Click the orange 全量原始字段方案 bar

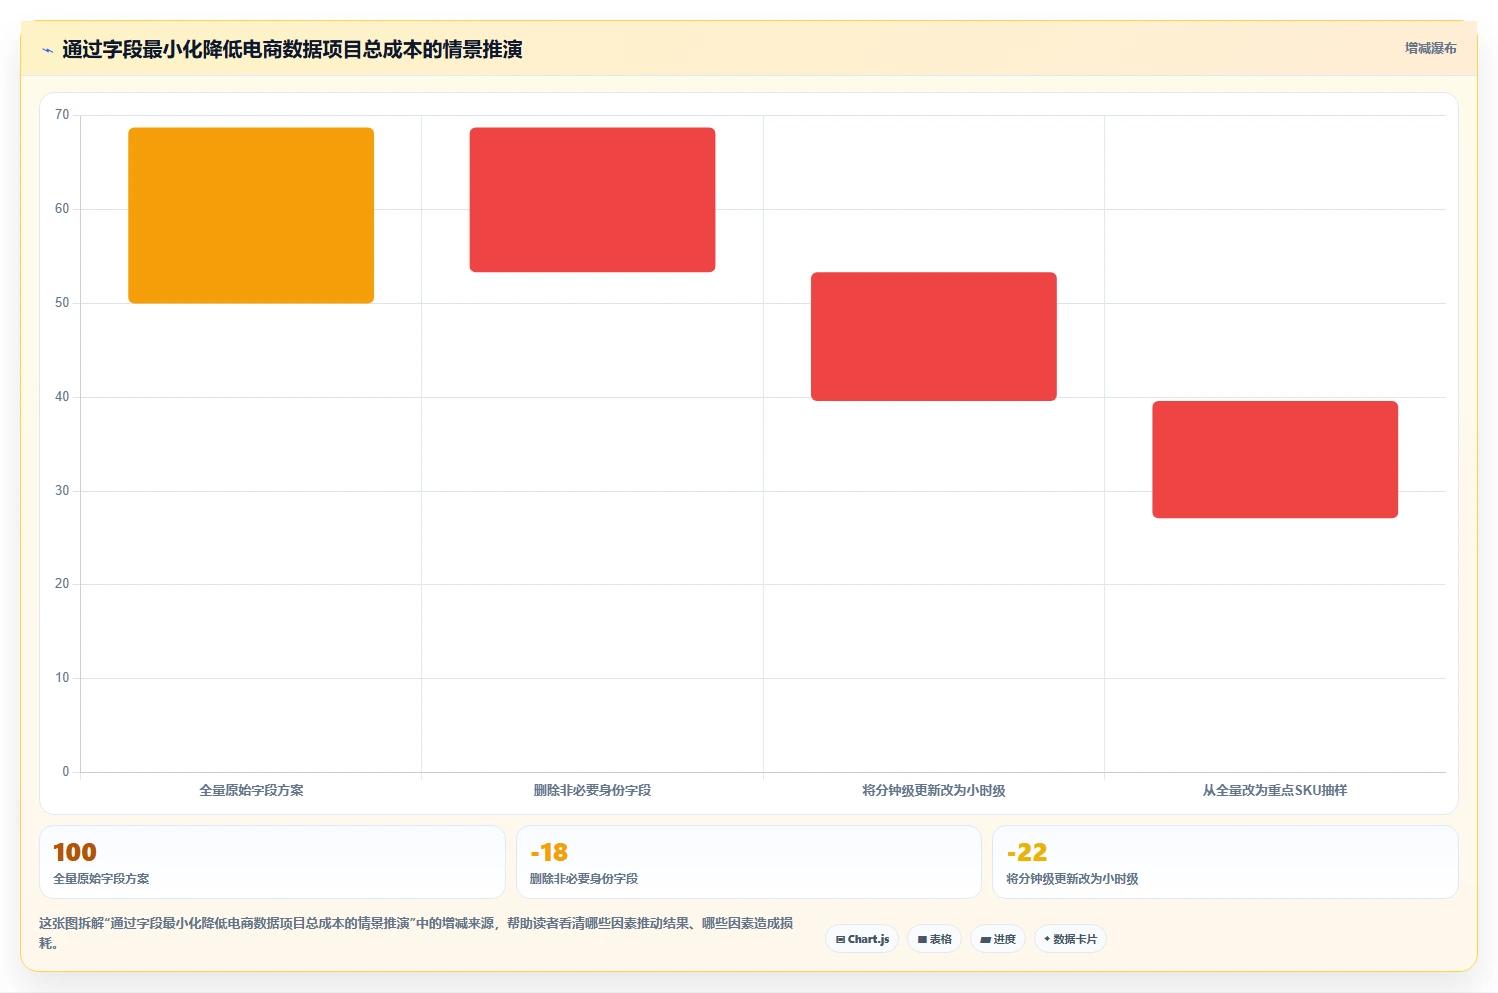click(251, 215)
